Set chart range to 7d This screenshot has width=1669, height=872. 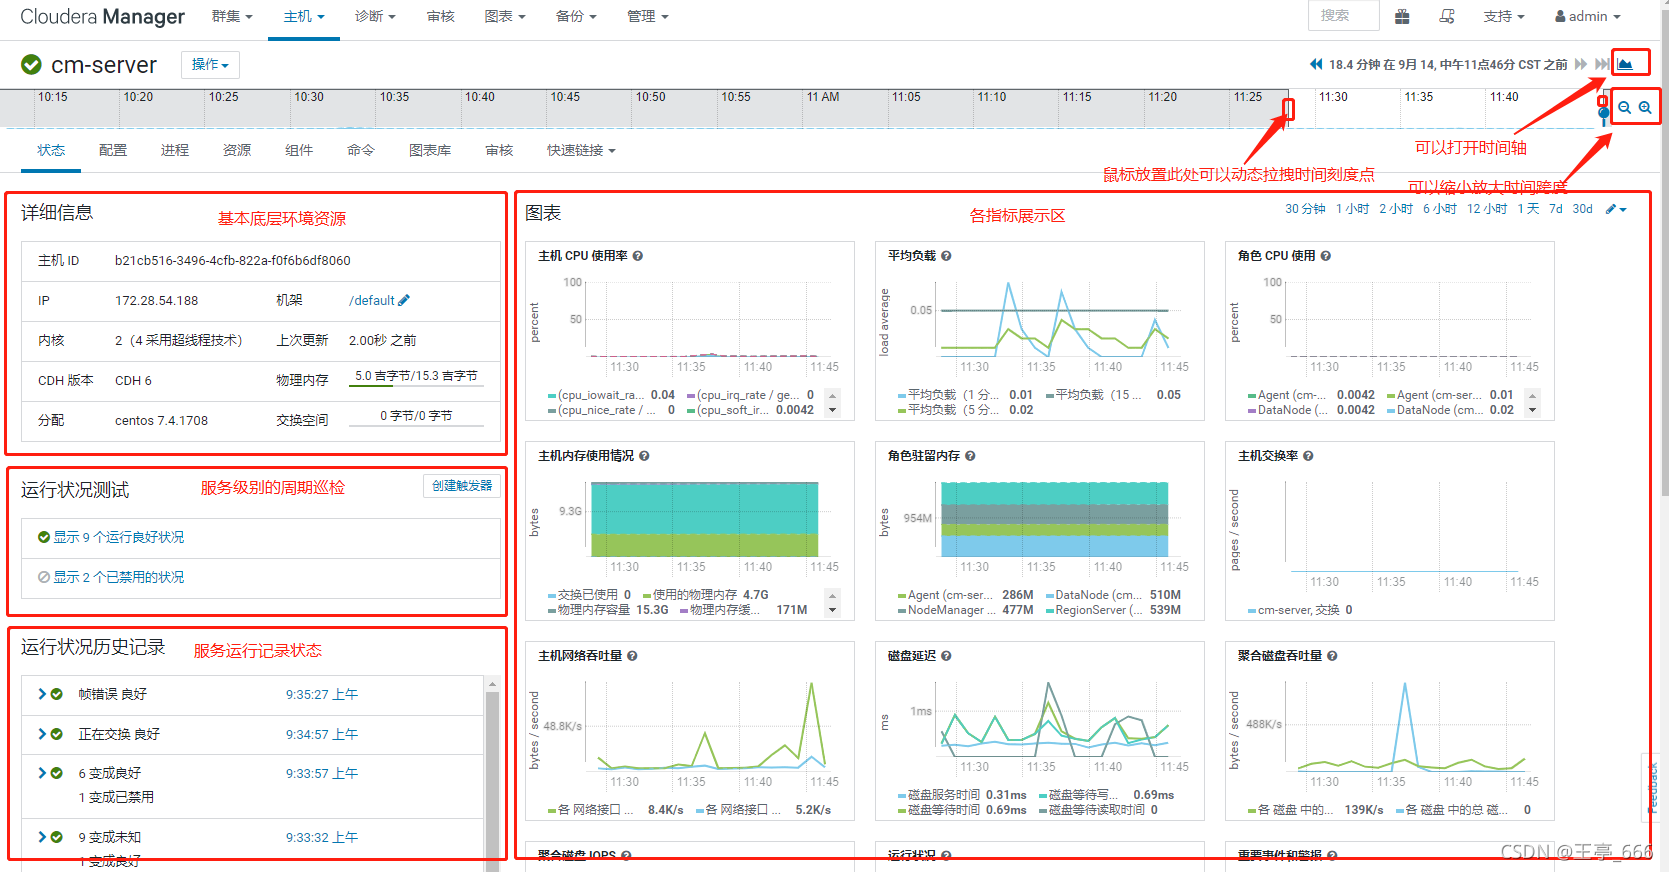(1555, 209)
